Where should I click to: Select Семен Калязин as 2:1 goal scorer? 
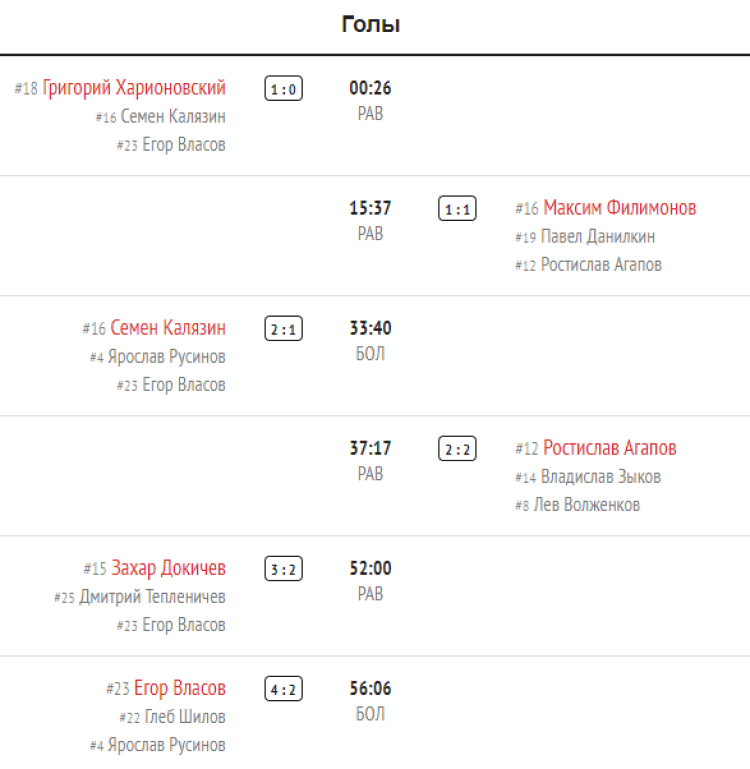click(168, 328)
